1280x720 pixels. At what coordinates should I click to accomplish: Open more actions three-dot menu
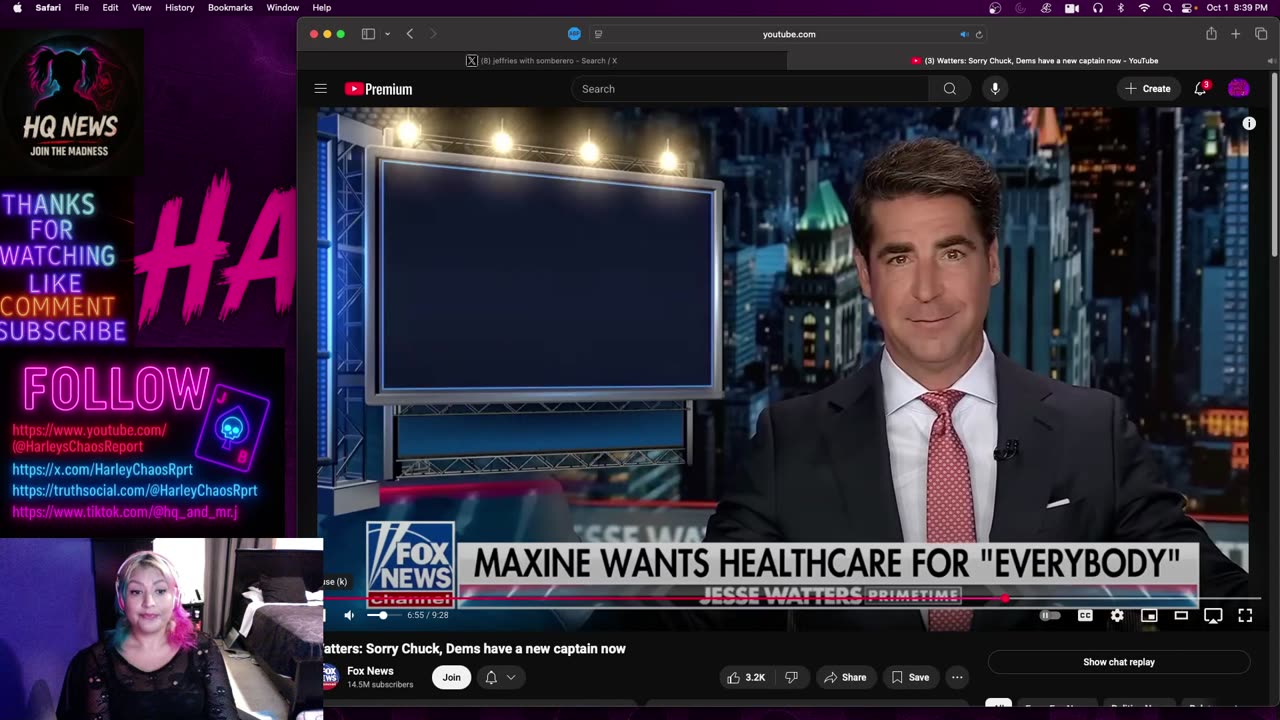pyautogui.click(x=957, y=677)
